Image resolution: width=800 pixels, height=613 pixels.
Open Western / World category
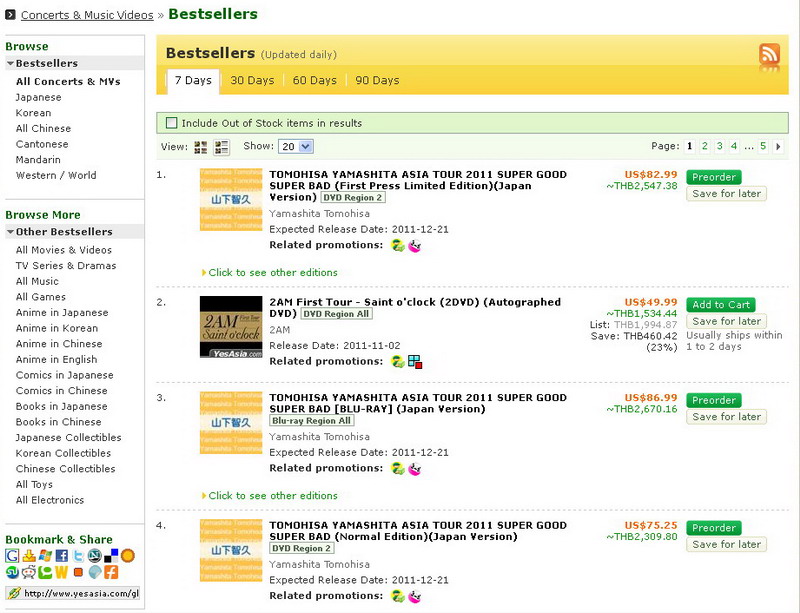coord(56,175)
